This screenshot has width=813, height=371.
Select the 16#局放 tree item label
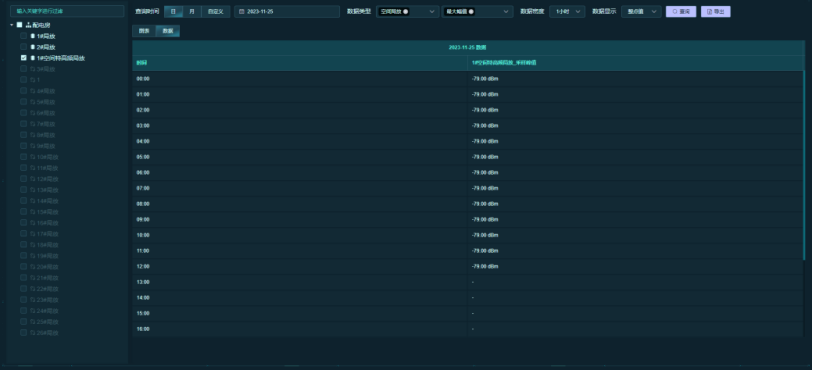[47, 223]
